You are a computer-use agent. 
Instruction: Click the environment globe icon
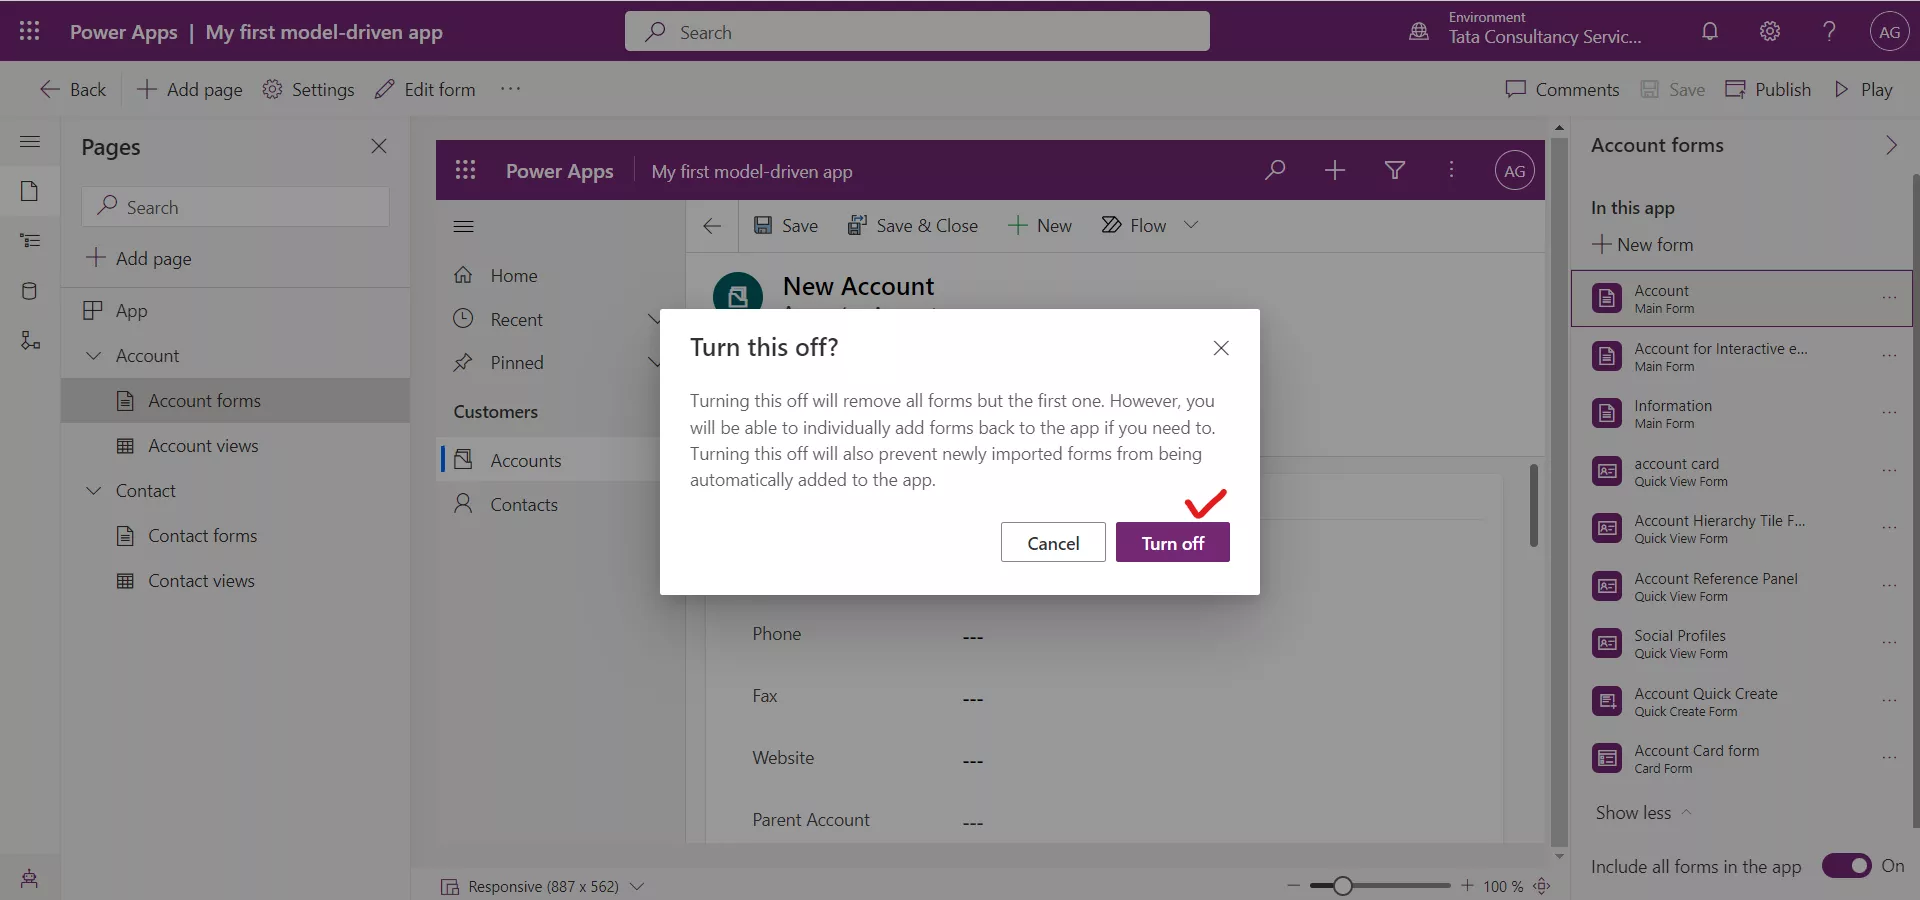click(1419, 31)
